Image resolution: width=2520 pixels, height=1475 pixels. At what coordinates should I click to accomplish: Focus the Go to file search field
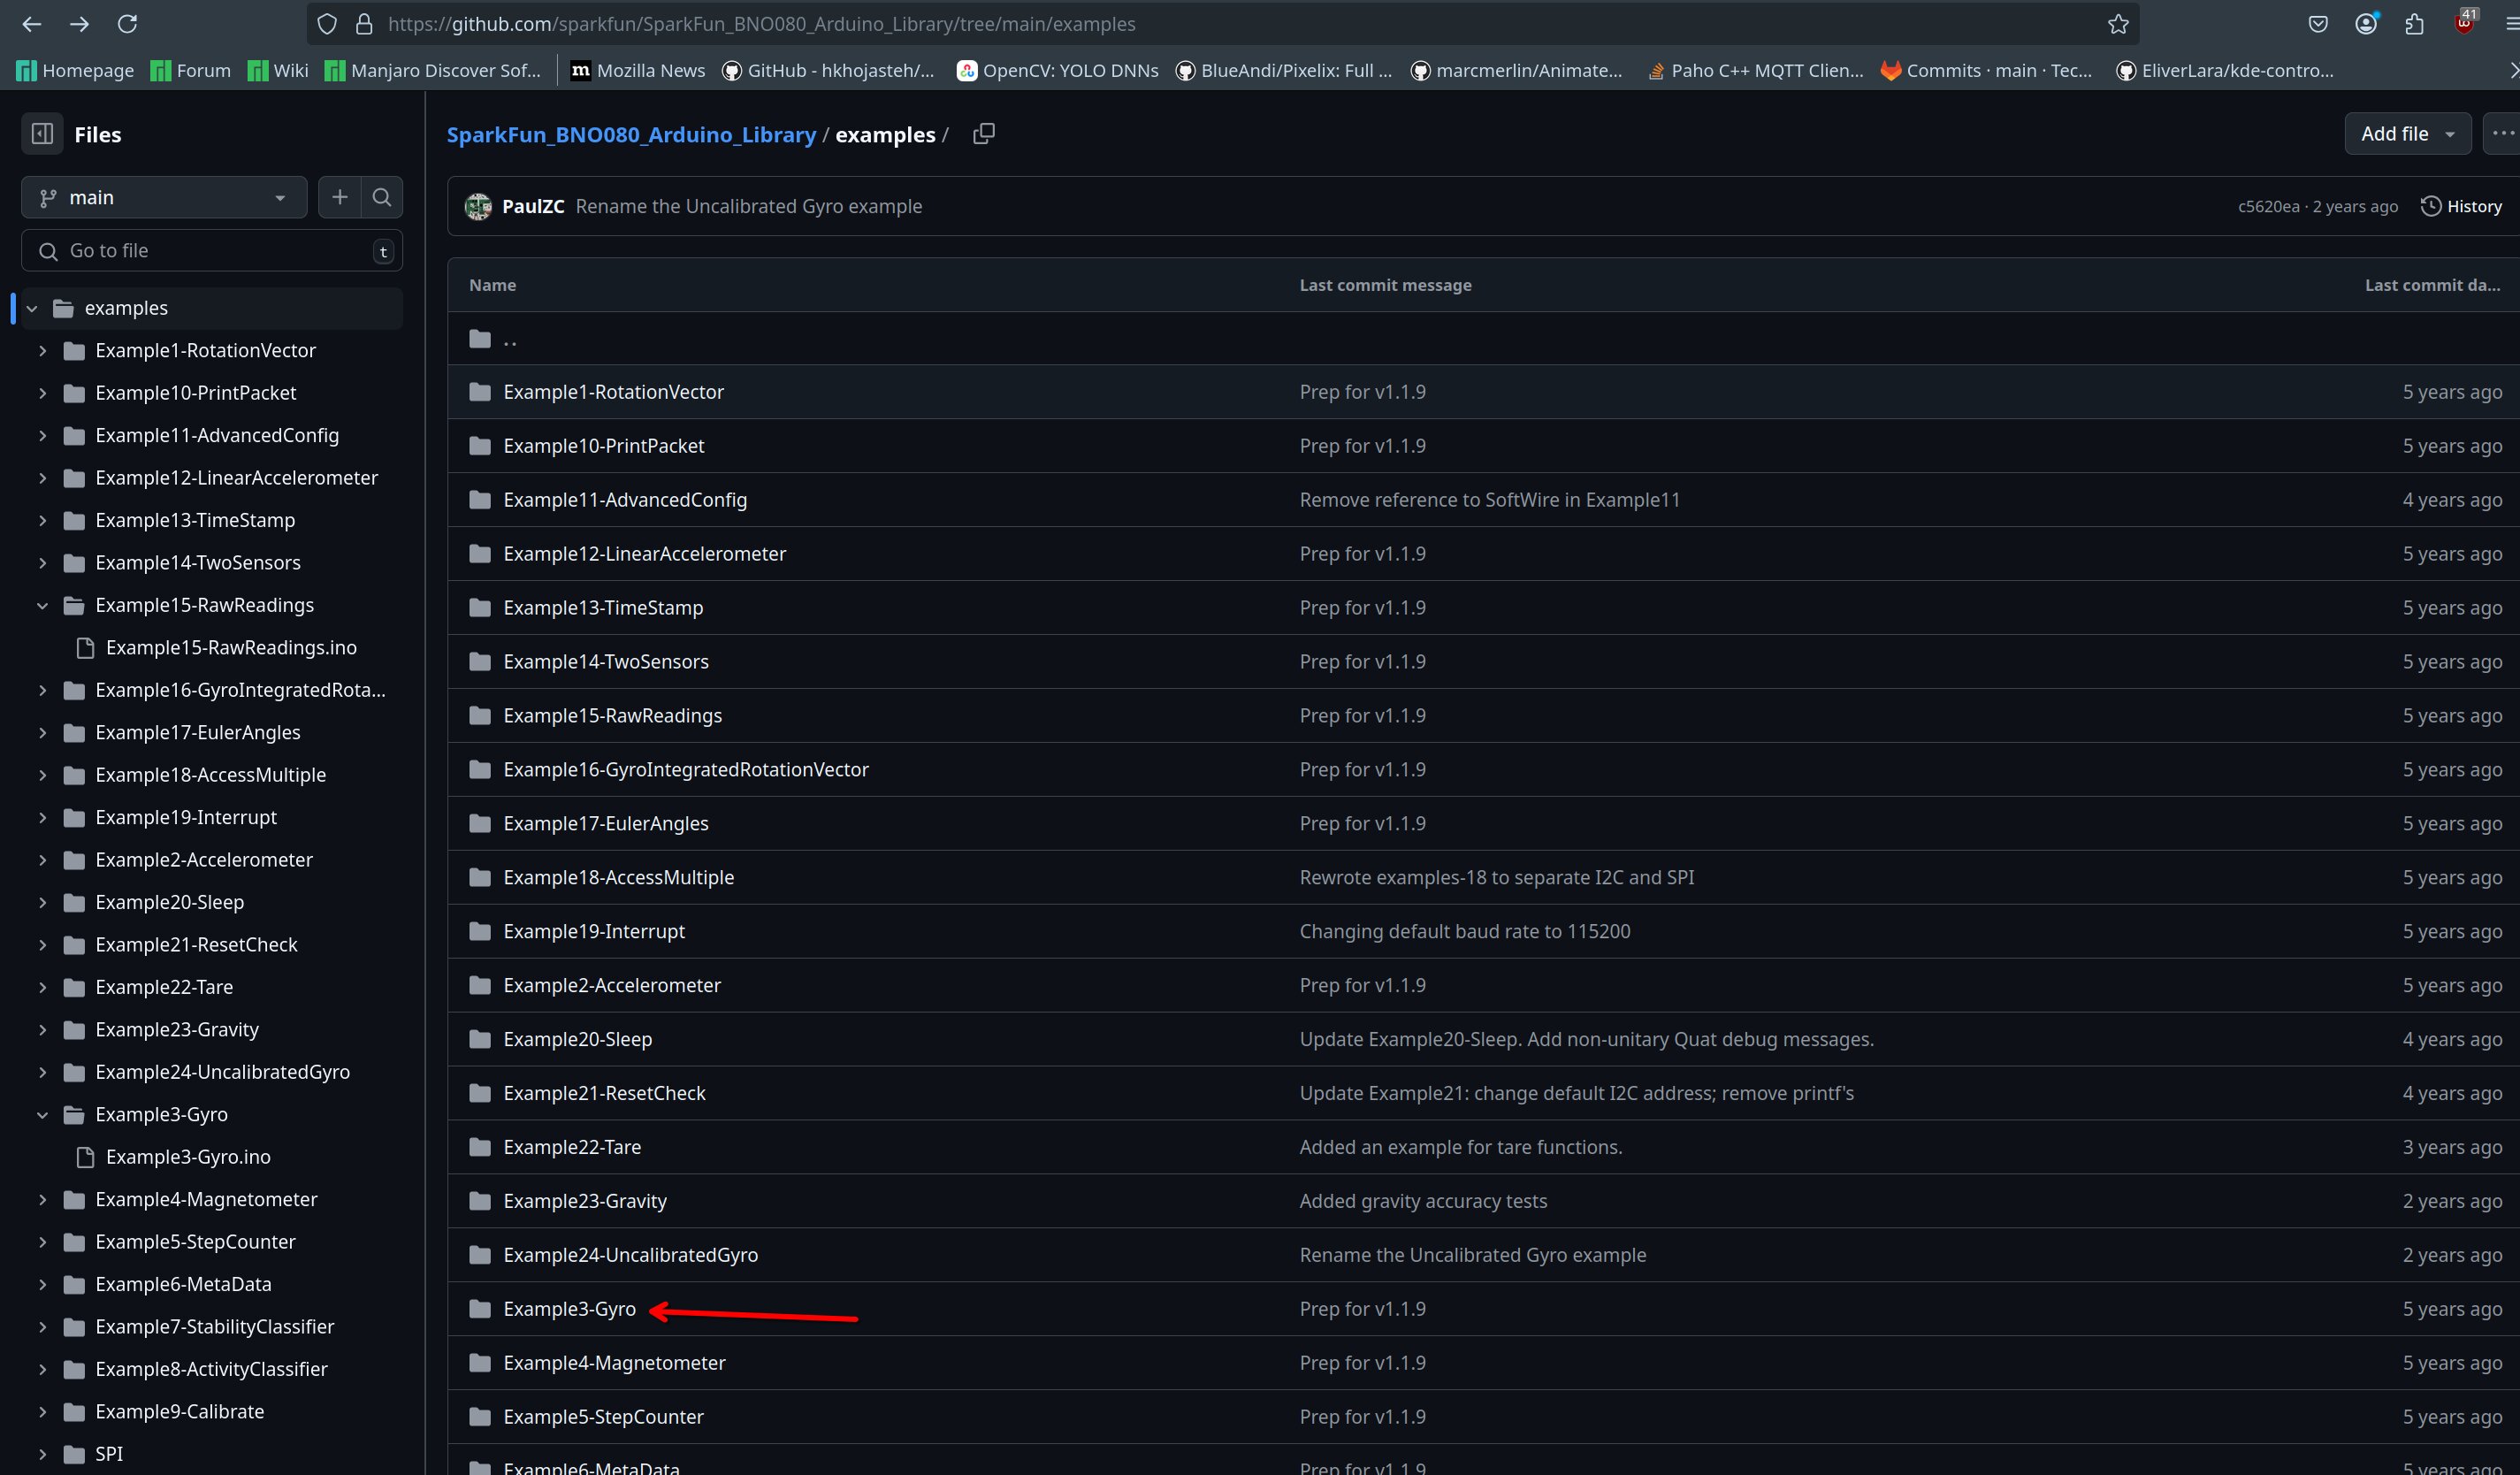click(x=212, y=250)
